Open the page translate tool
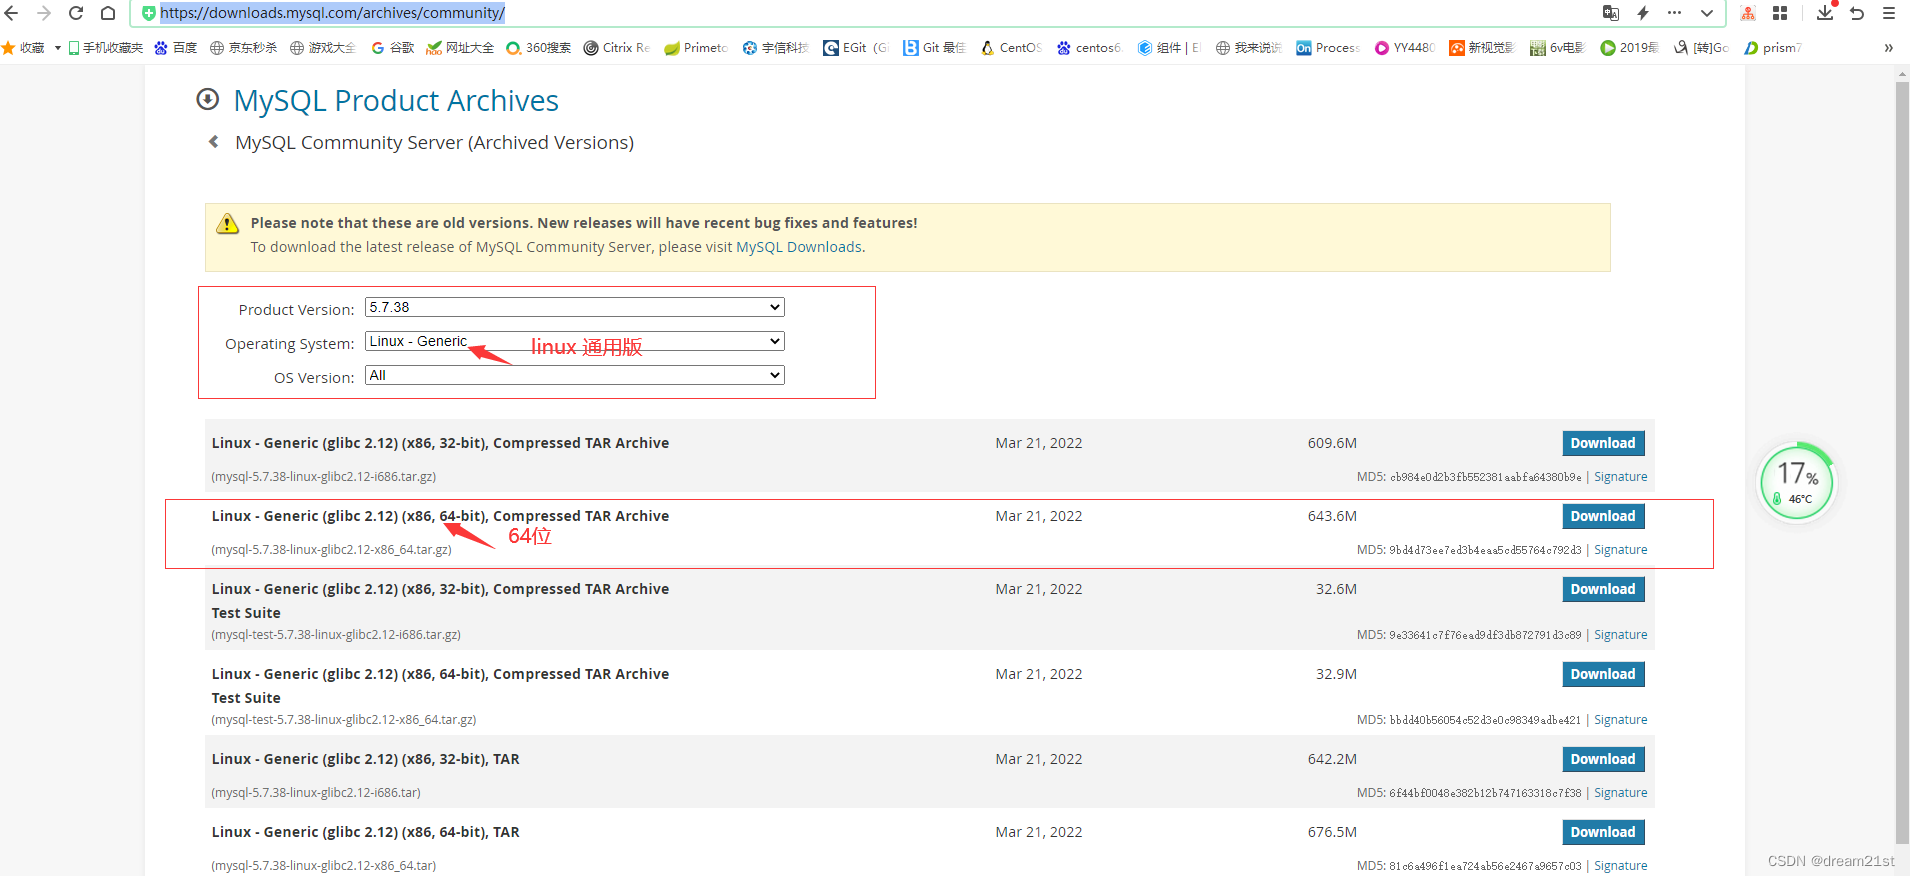 tap(1611, 13)
